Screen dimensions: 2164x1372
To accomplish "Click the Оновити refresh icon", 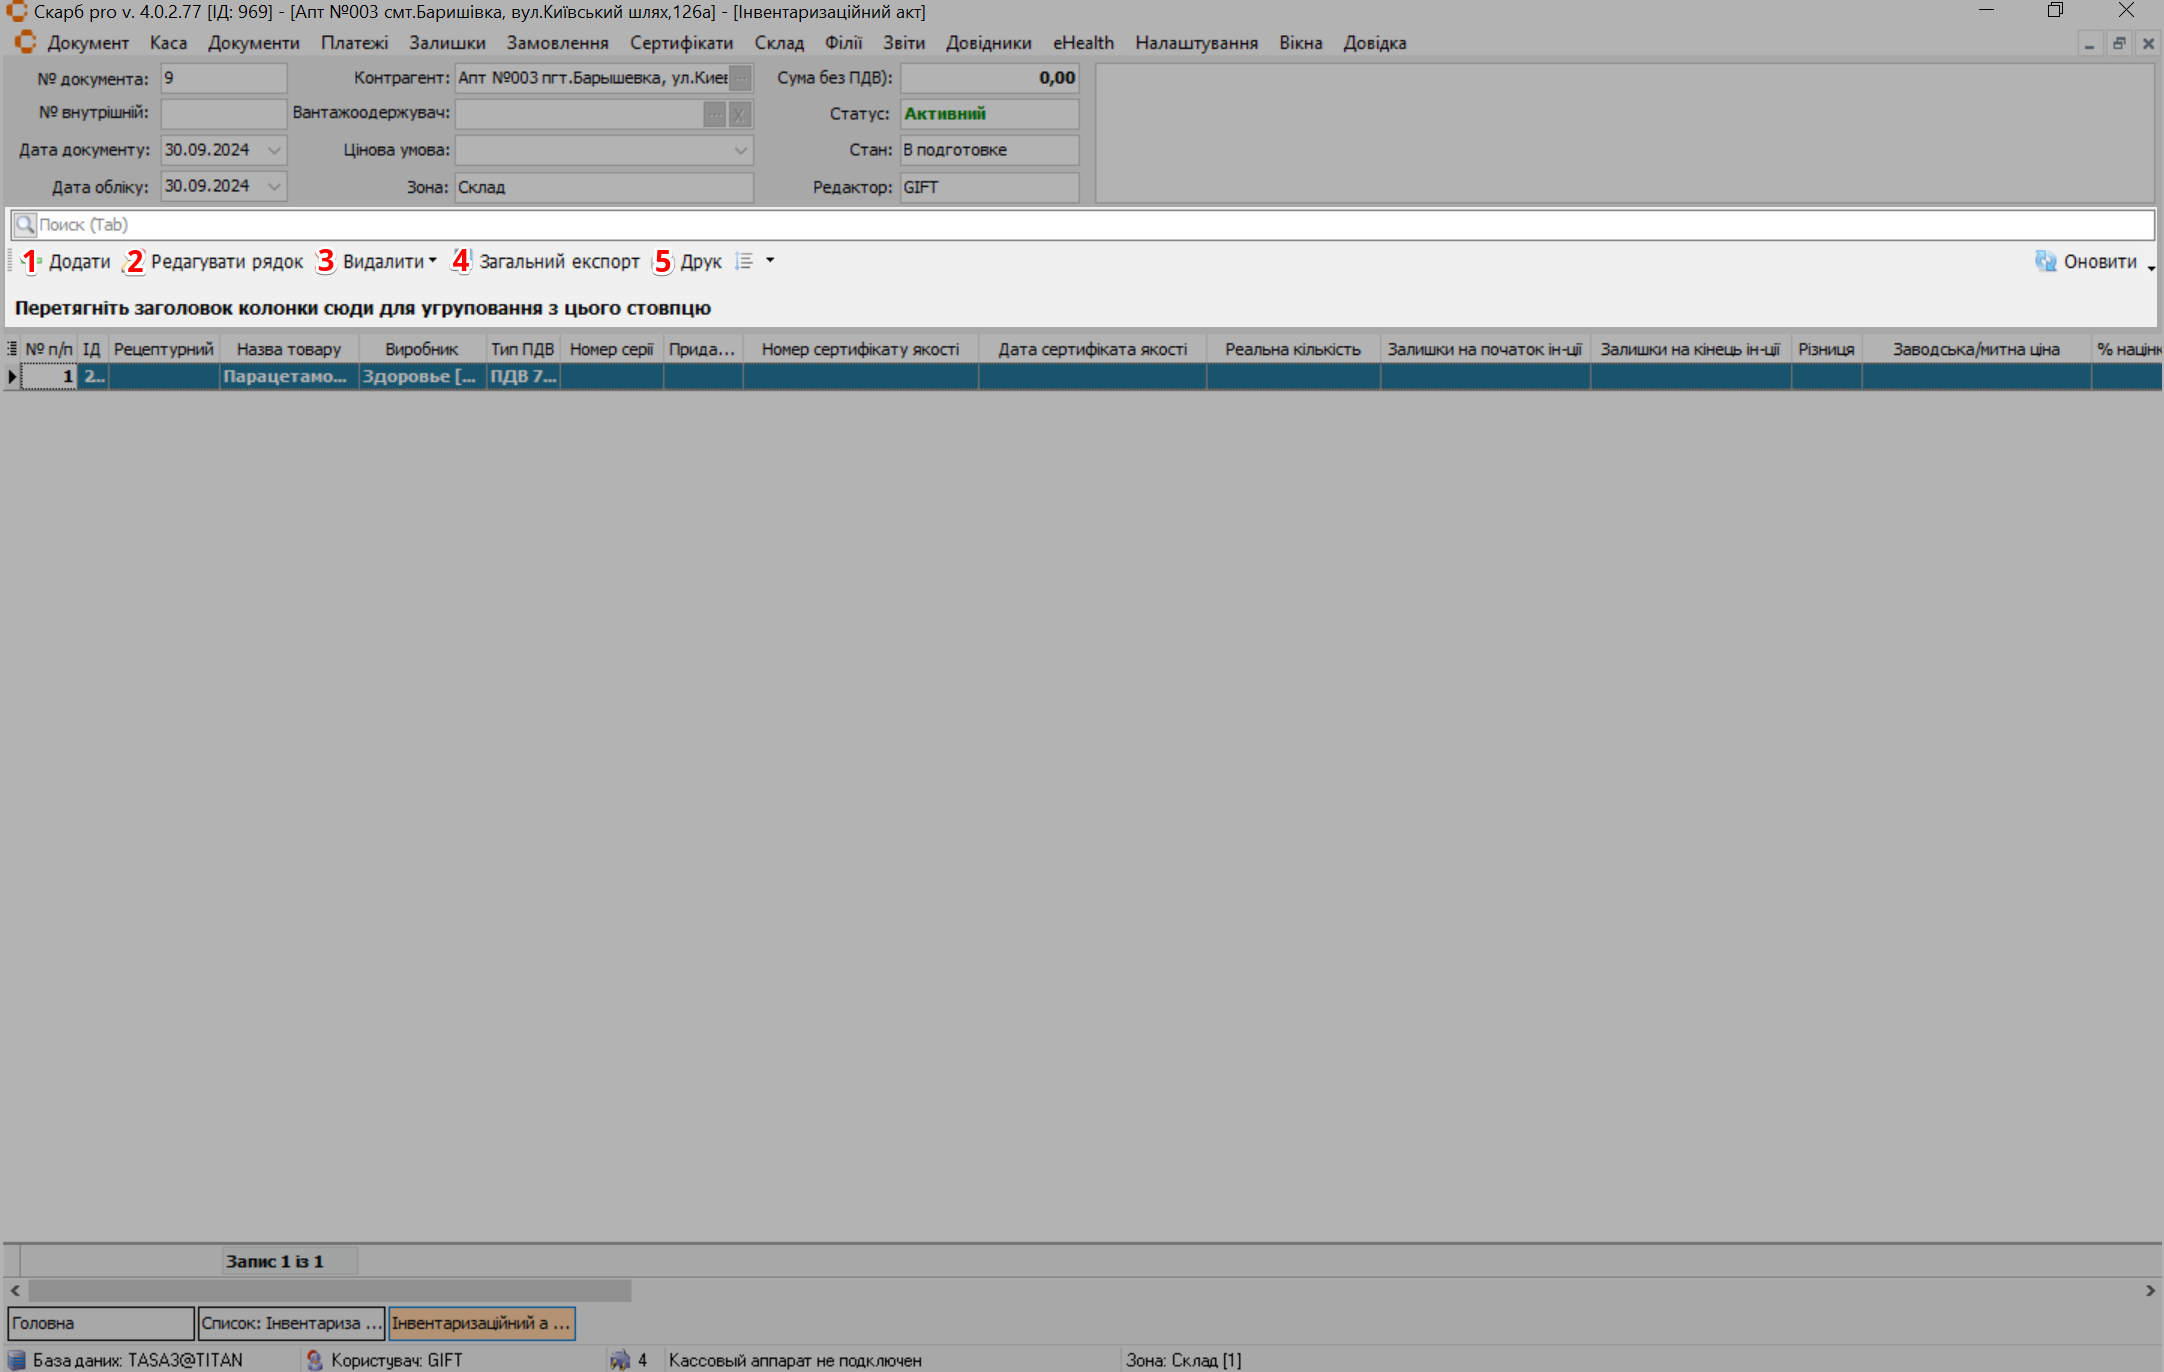I will pos(2045,261).
